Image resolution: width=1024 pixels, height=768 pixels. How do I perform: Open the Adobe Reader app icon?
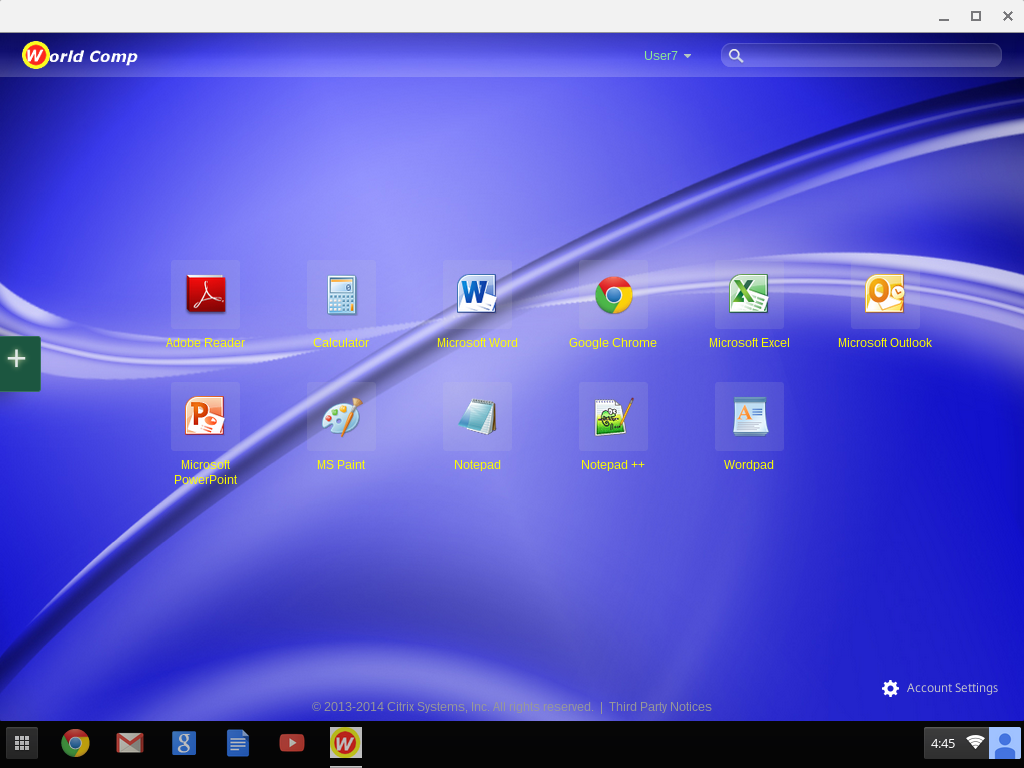point(205,295)
